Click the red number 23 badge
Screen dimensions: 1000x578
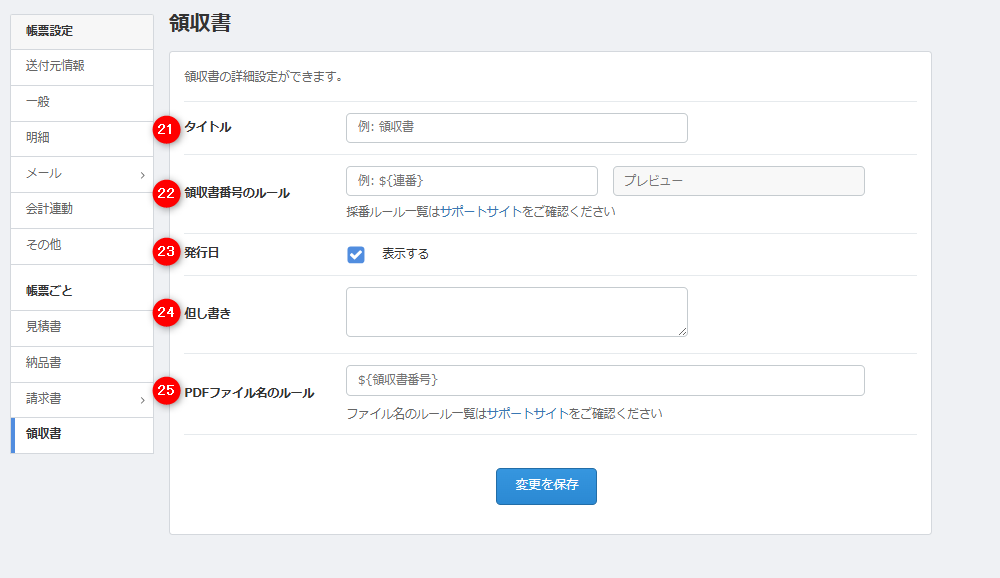click(166, 252)
